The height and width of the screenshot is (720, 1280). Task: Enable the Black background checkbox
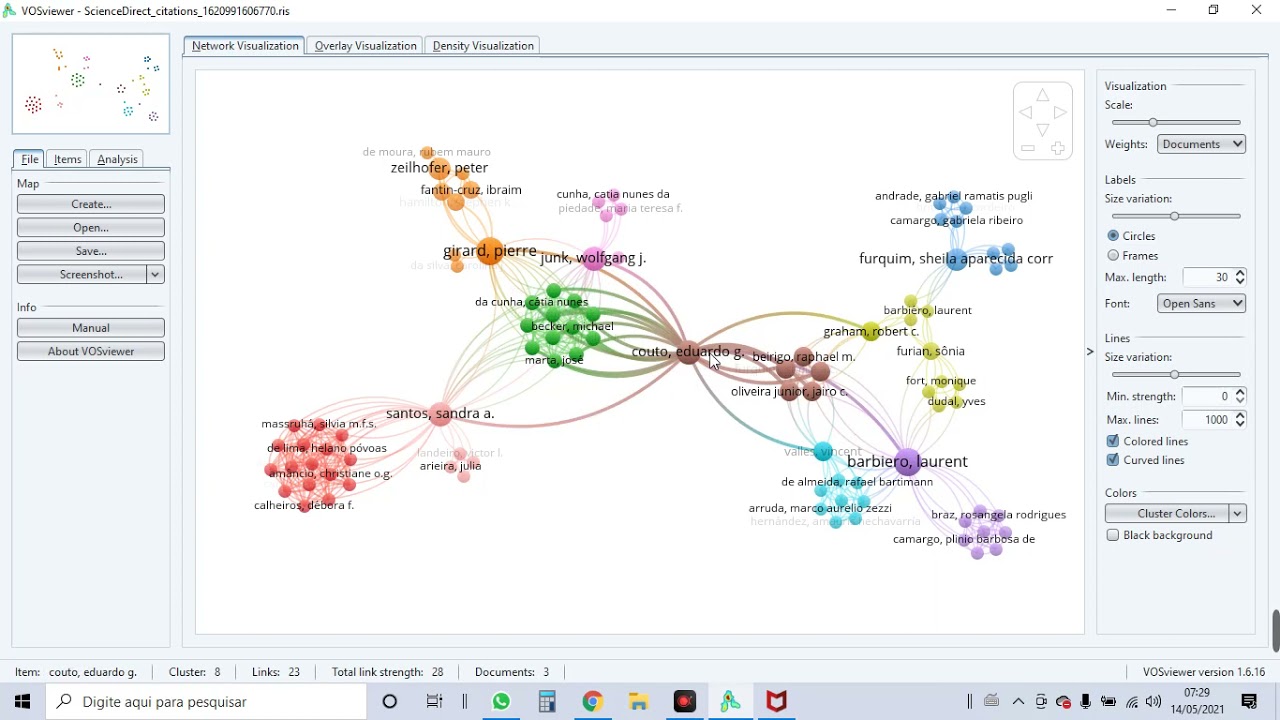click(x=1113, y=535)
